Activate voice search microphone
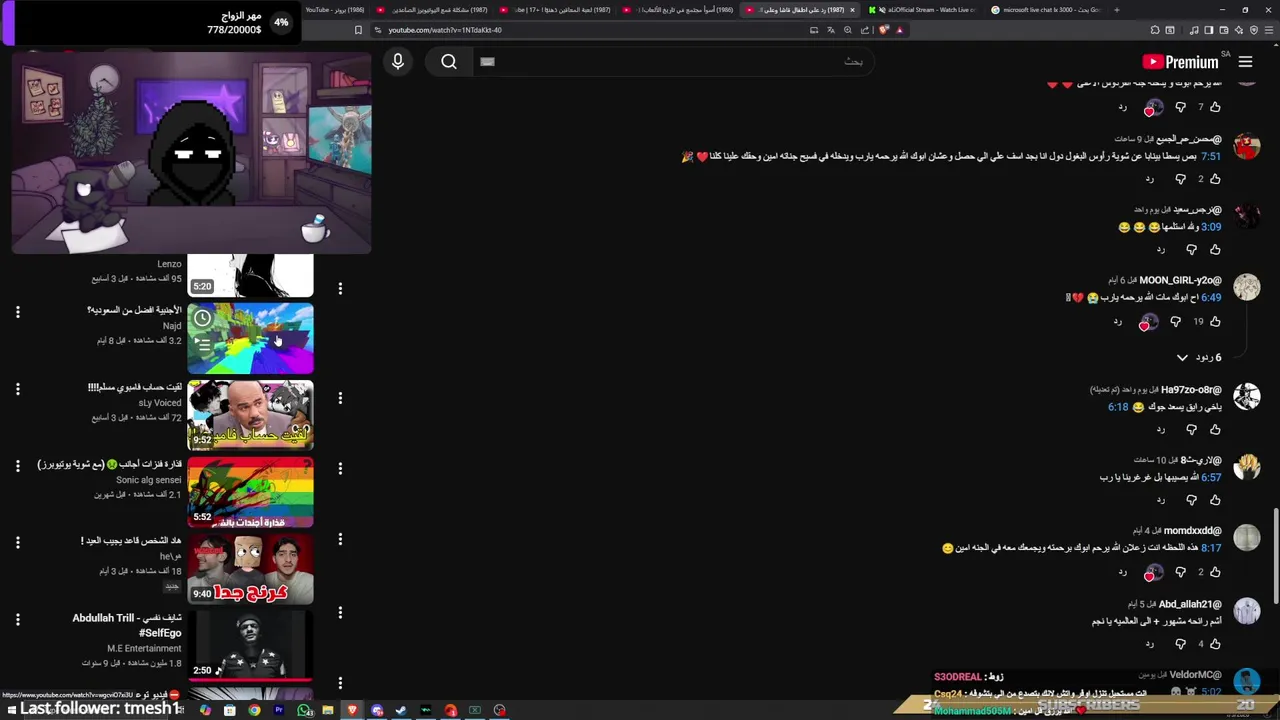The width and height of the screenshot is (1280, 720). [398, 62]
